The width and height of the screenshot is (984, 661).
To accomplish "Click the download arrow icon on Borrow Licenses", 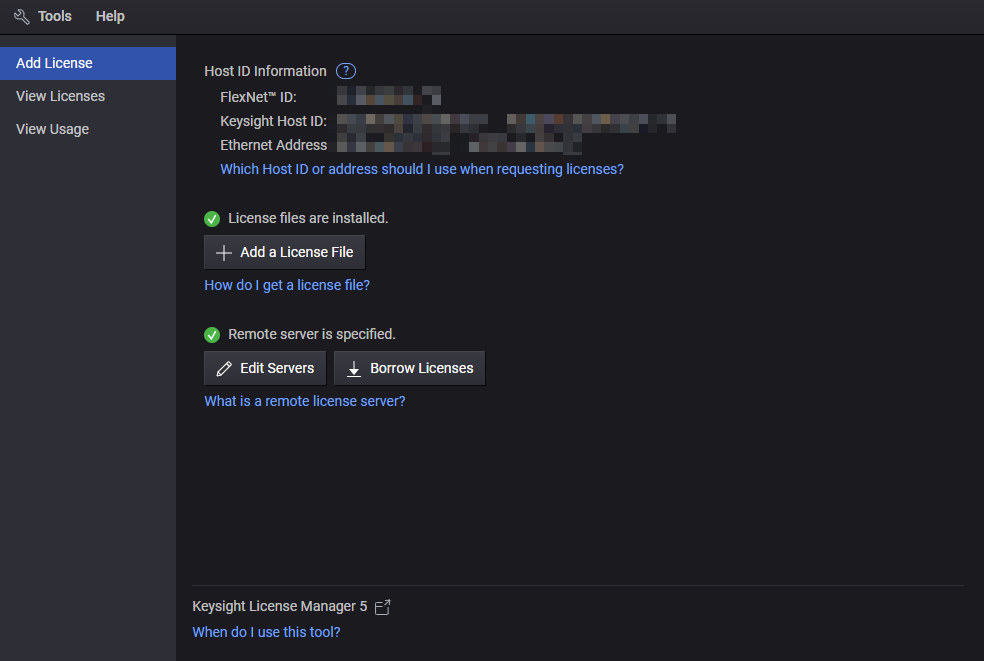I will point(354,369).
